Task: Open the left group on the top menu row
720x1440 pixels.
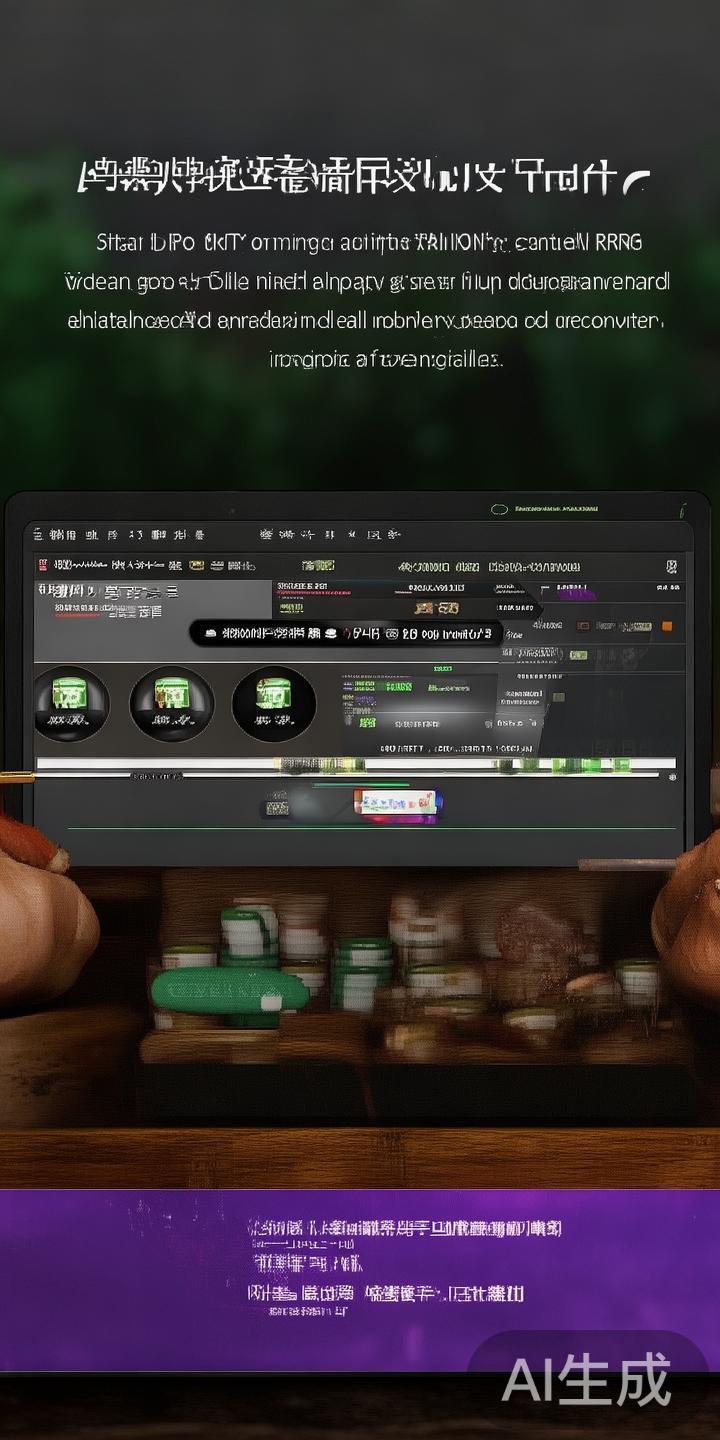Action: 120,535
